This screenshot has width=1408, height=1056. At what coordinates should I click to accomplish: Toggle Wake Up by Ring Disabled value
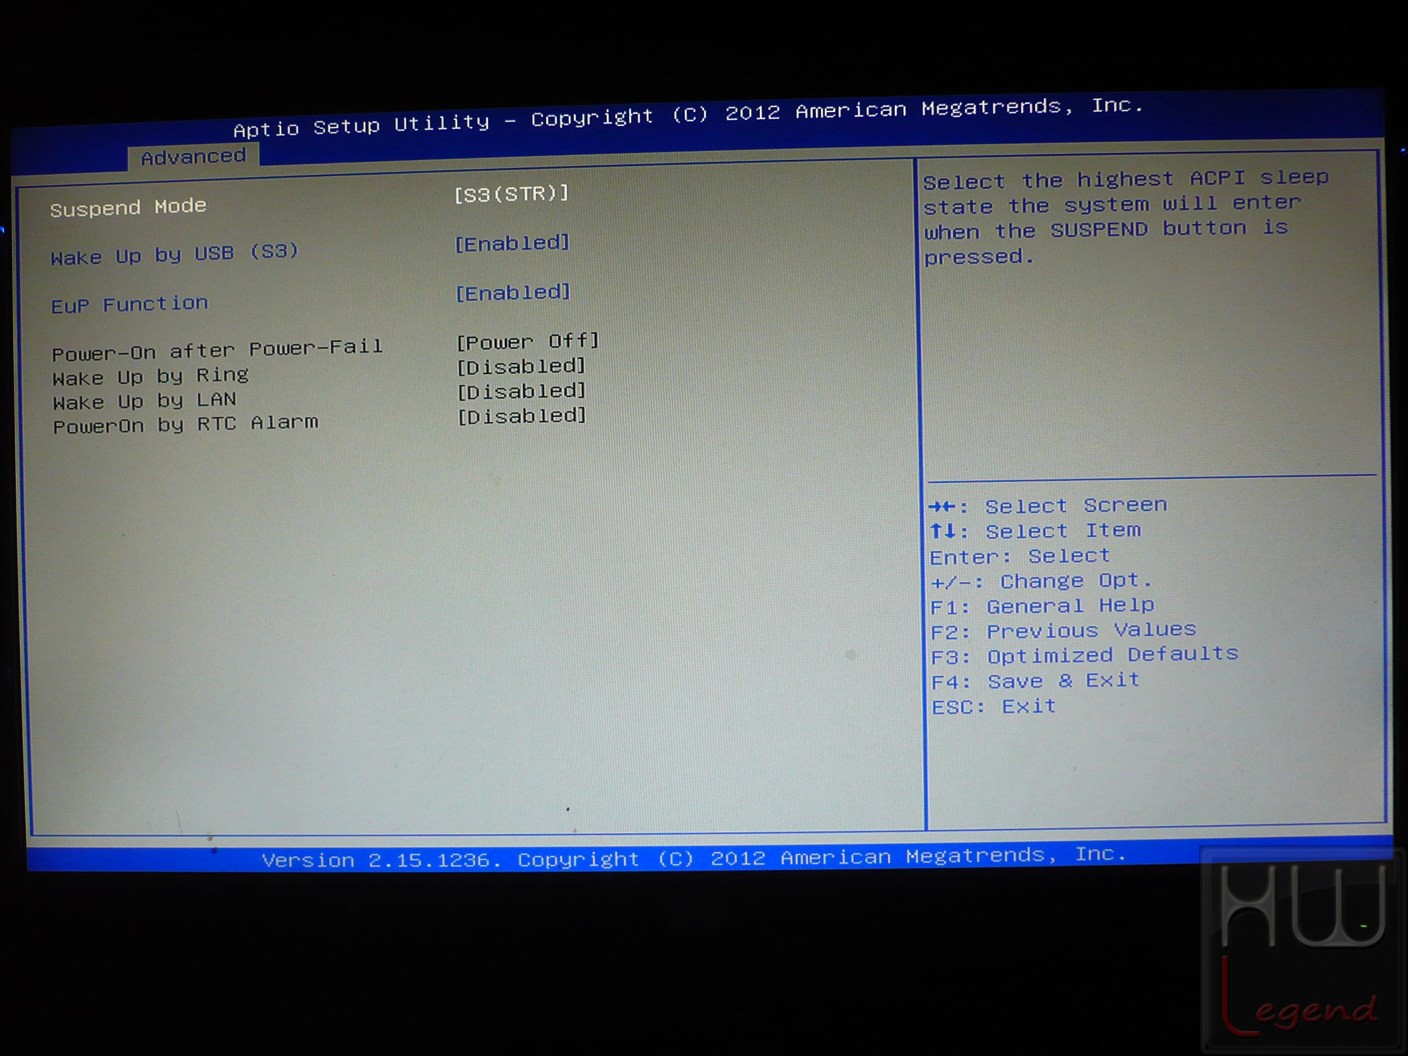pos(521,367)
